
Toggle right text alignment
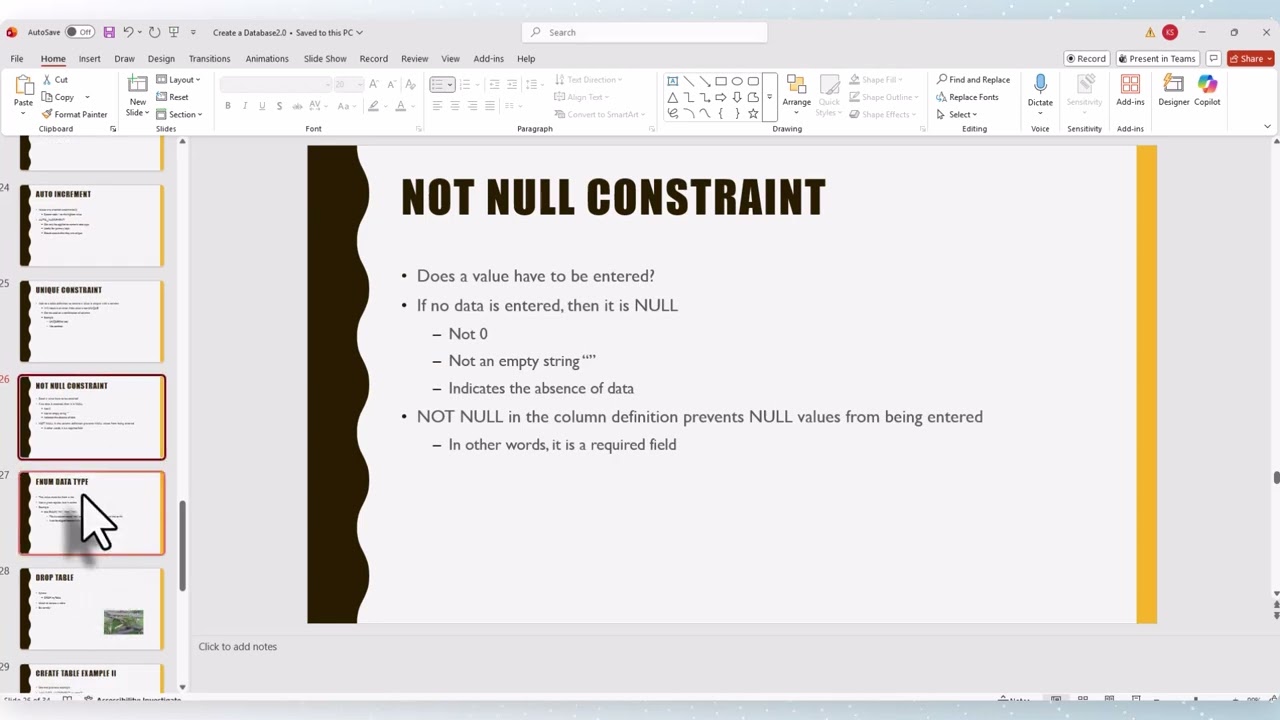click(x=472, y=106)
